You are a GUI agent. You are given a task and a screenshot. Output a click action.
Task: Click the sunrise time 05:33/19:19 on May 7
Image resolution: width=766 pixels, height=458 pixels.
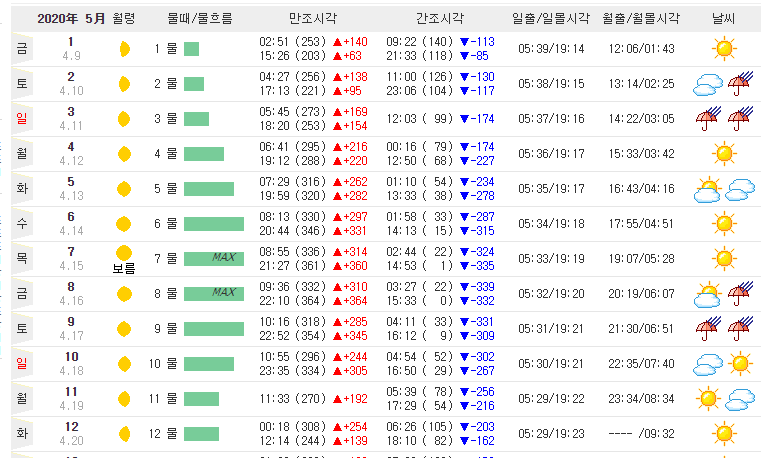pyautogui.click(x=552, y=259)
